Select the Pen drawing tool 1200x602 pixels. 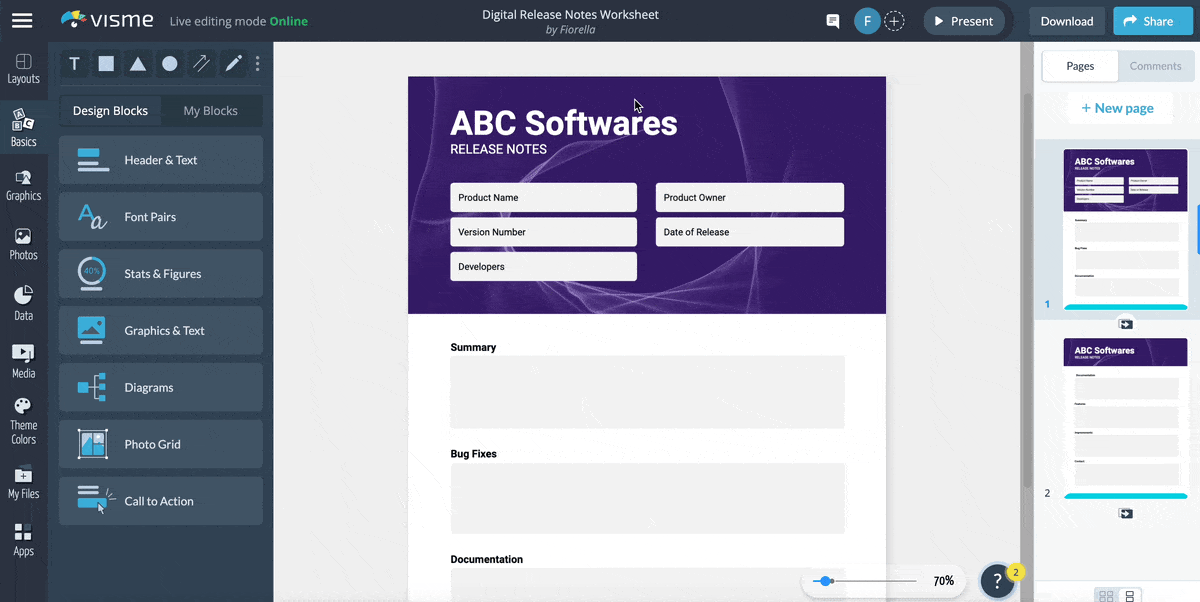232,63
